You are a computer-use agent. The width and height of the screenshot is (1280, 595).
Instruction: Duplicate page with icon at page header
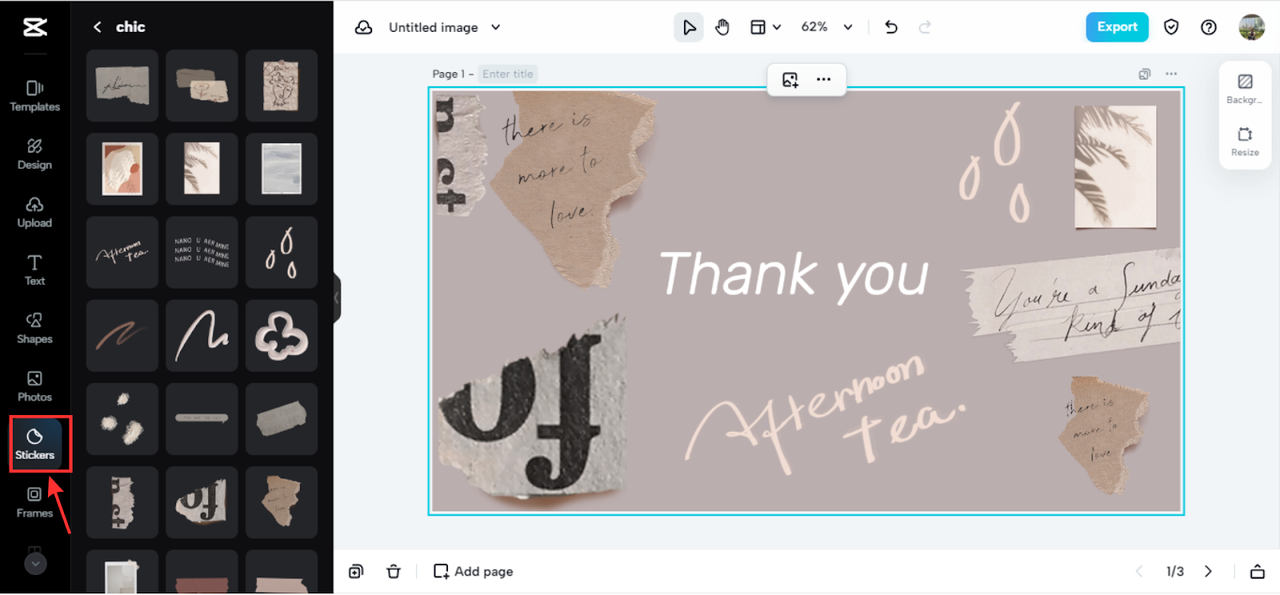1144,74
